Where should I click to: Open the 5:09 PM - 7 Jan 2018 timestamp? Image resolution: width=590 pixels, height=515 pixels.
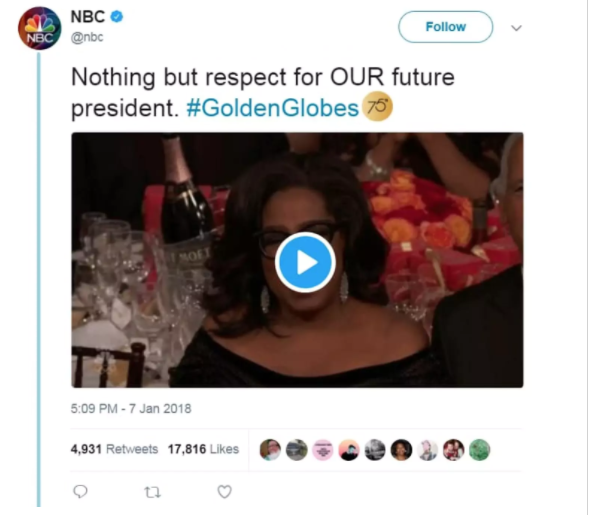click(131, 409)
